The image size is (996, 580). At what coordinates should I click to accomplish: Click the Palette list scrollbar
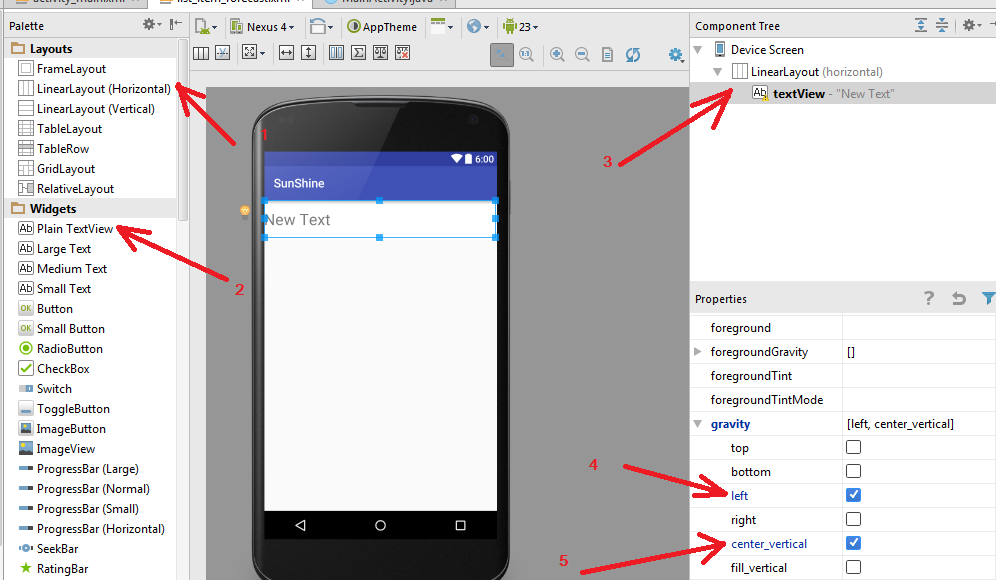click(183, 130)
